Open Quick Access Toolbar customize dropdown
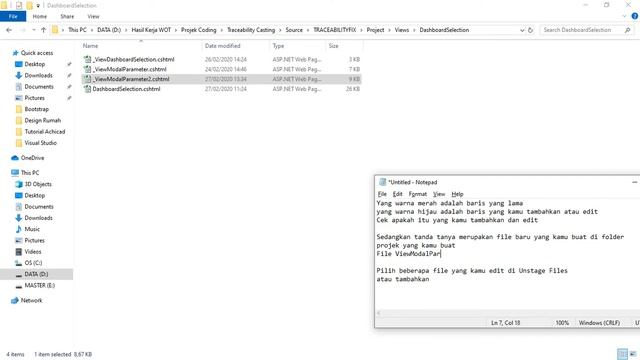640x360 pixels. pos(38,6)
